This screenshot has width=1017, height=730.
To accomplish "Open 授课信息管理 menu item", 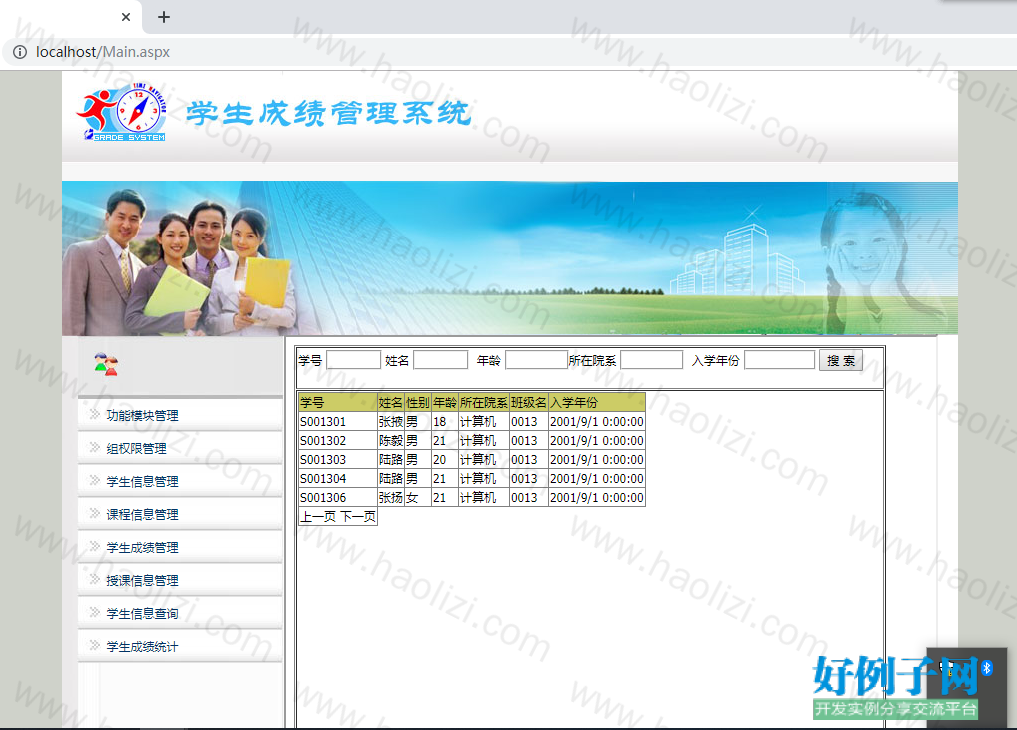I will pyautogui.click(x=142, y=581).
